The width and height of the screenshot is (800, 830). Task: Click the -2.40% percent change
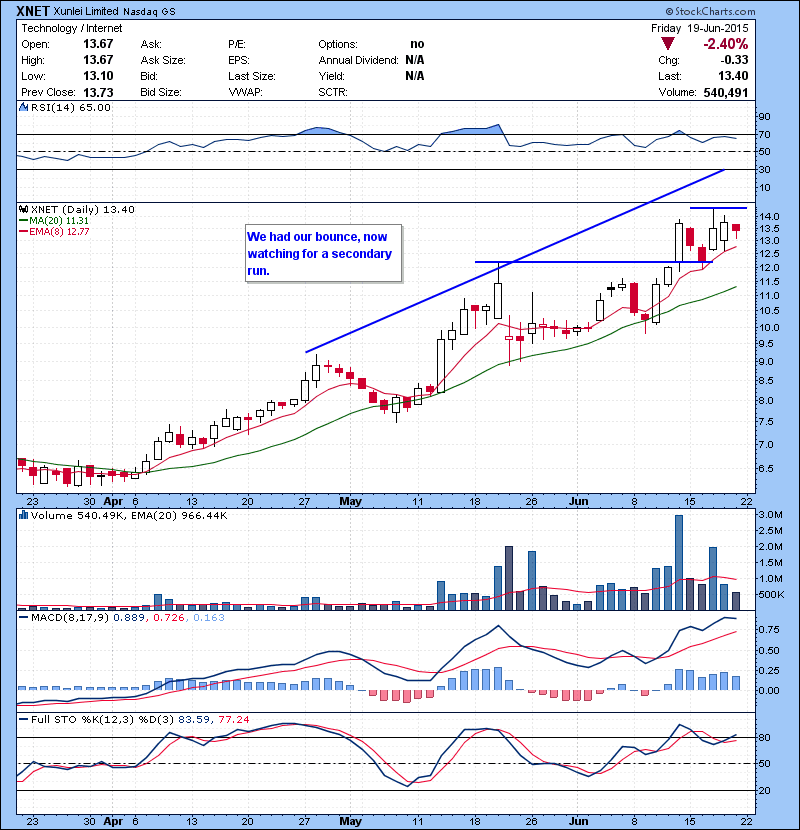click(725, 44)
